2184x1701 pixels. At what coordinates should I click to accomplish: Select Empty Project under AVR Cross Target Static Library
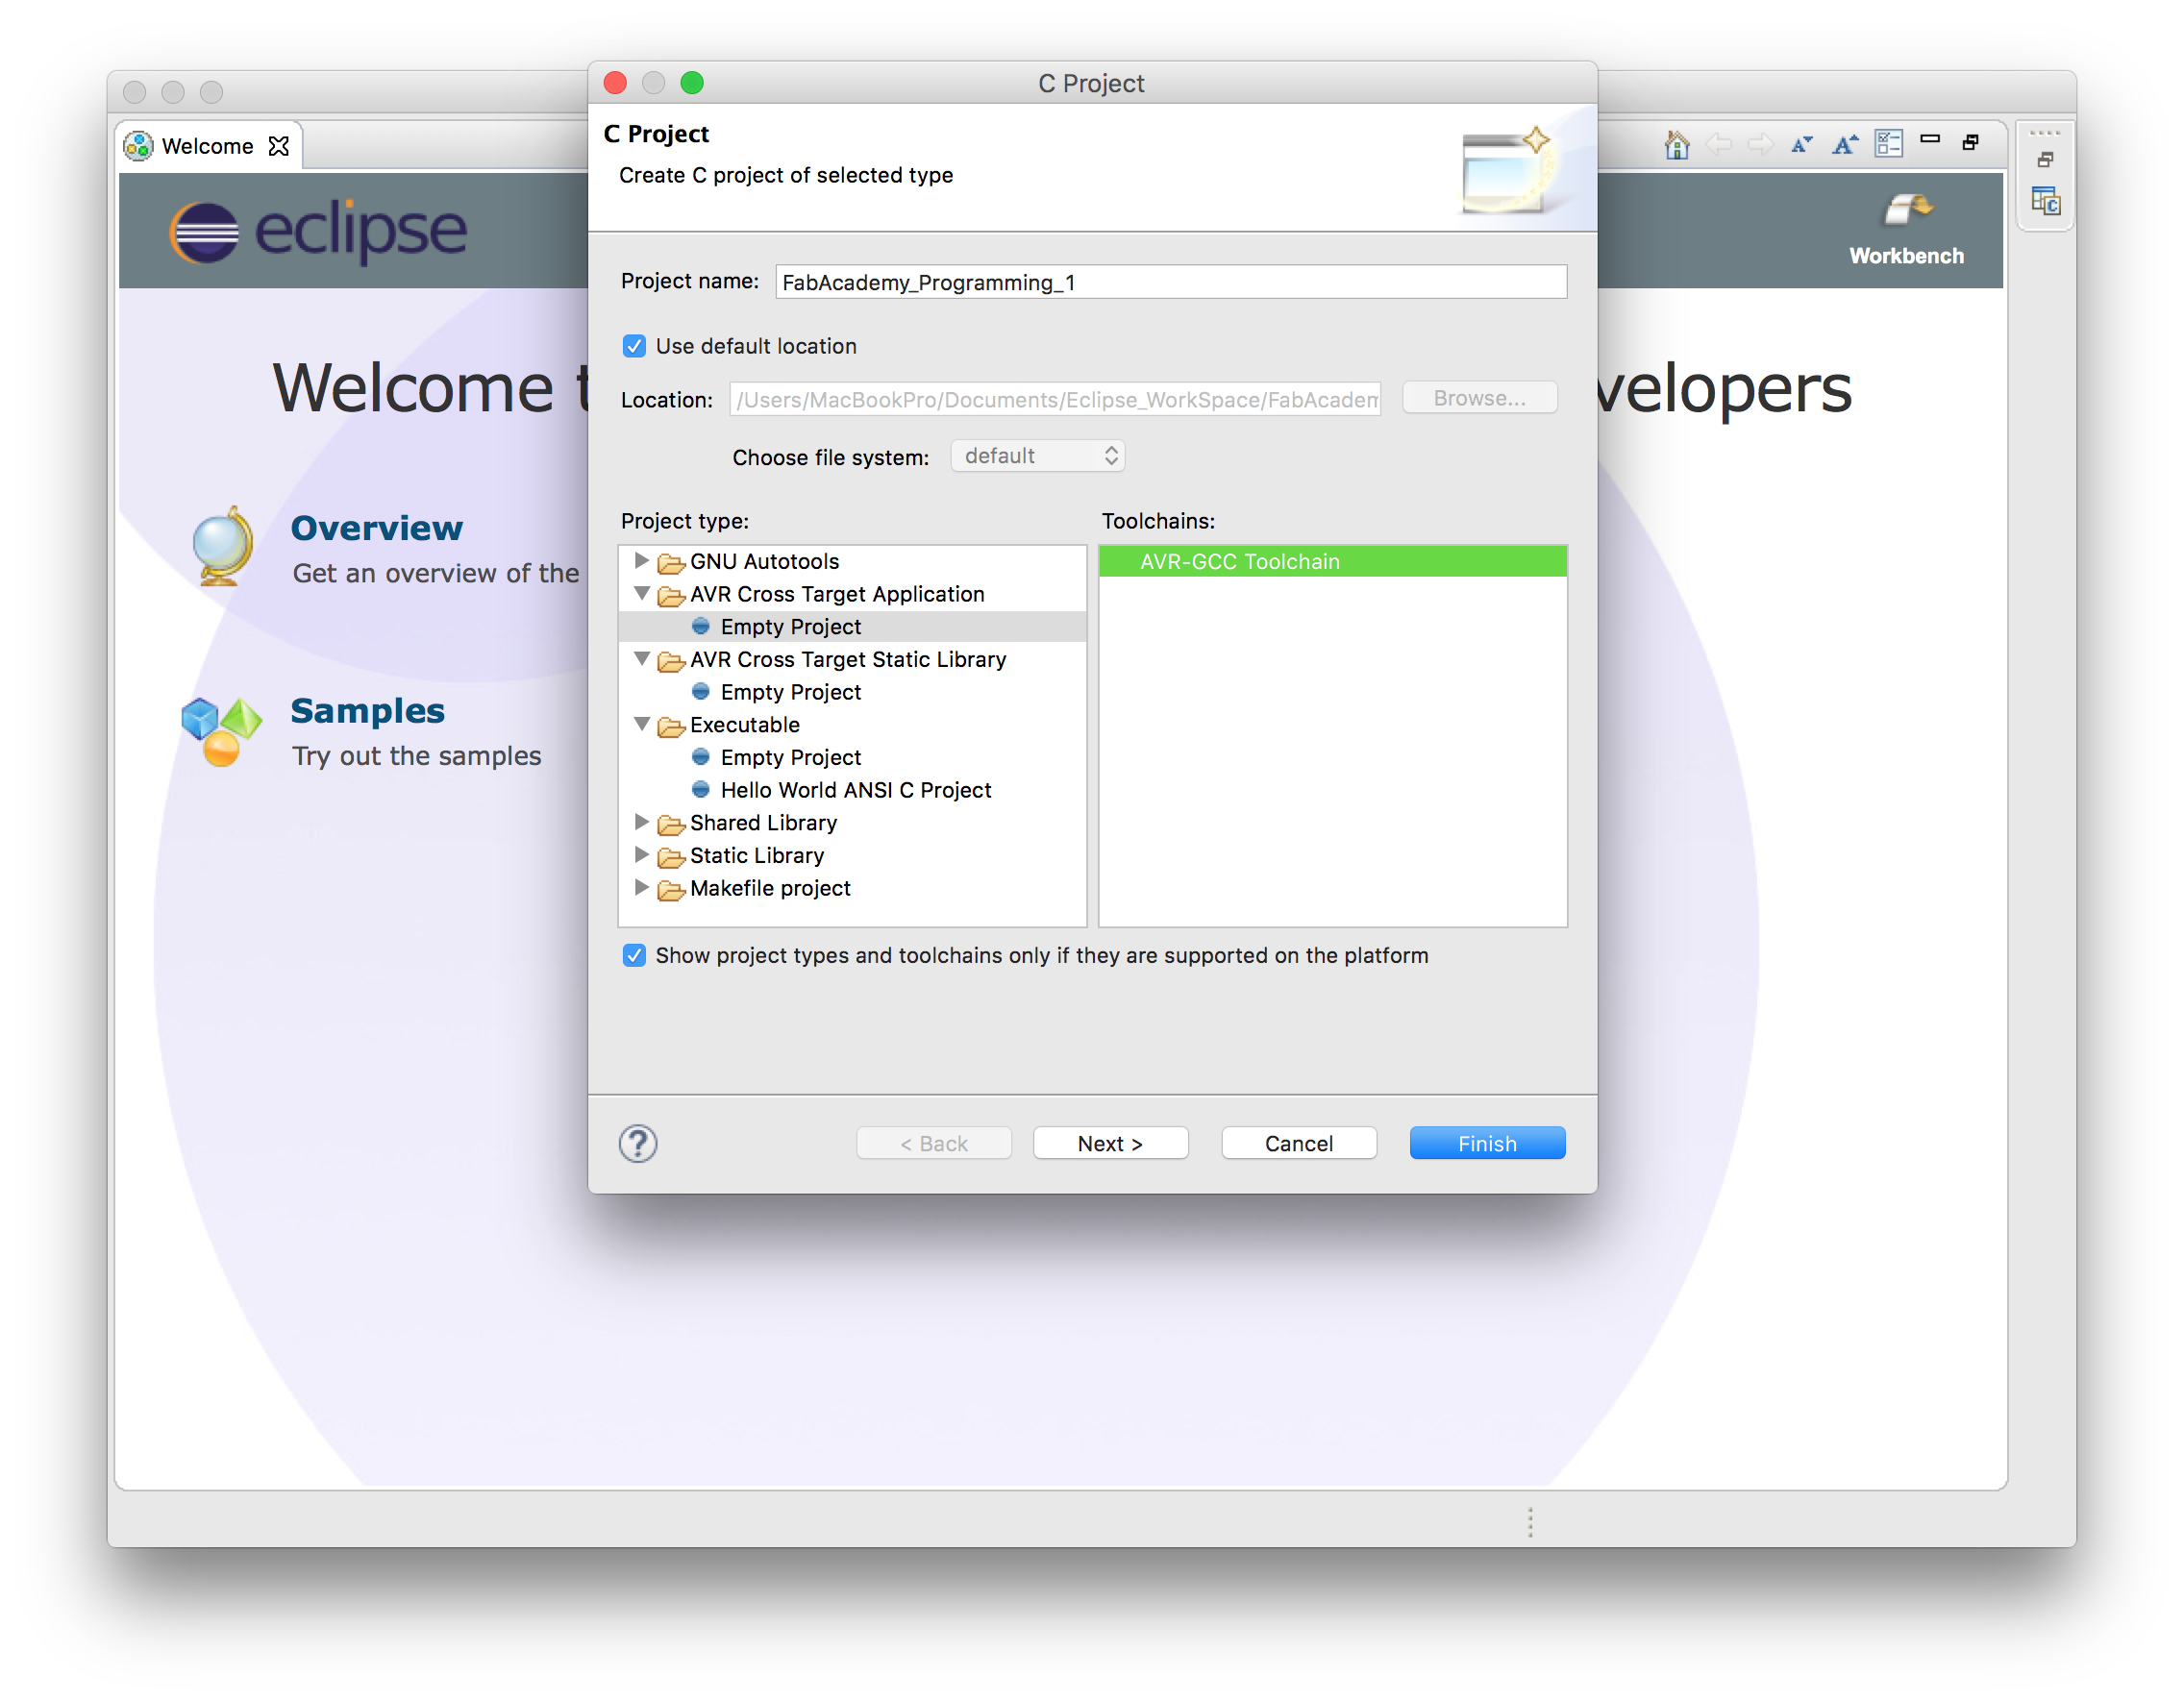(790, 692)
